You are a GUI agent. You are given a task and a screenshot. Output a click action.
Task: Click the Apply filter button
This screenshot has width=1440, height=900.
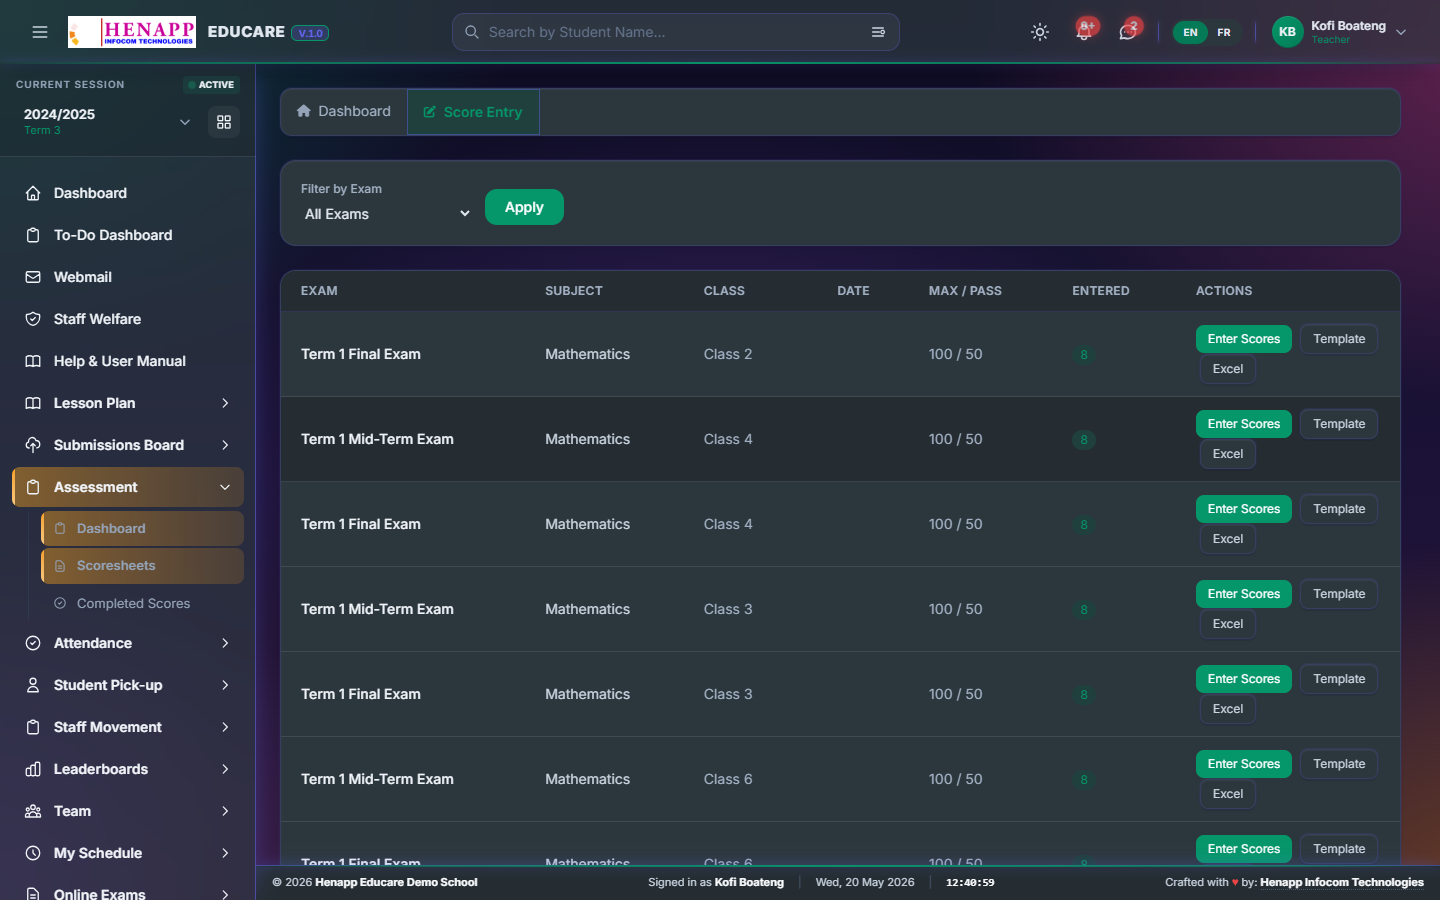coord(524,207)
